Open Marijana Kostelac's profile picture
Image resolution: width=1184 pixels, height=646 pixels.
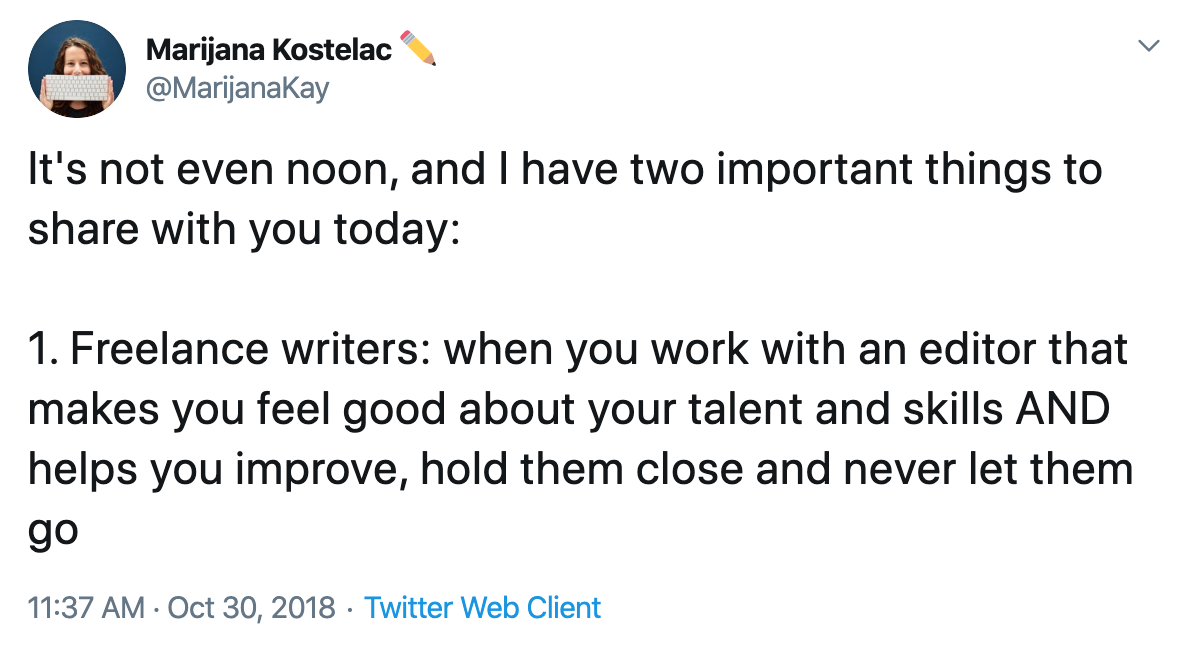(x=77, y=69)
